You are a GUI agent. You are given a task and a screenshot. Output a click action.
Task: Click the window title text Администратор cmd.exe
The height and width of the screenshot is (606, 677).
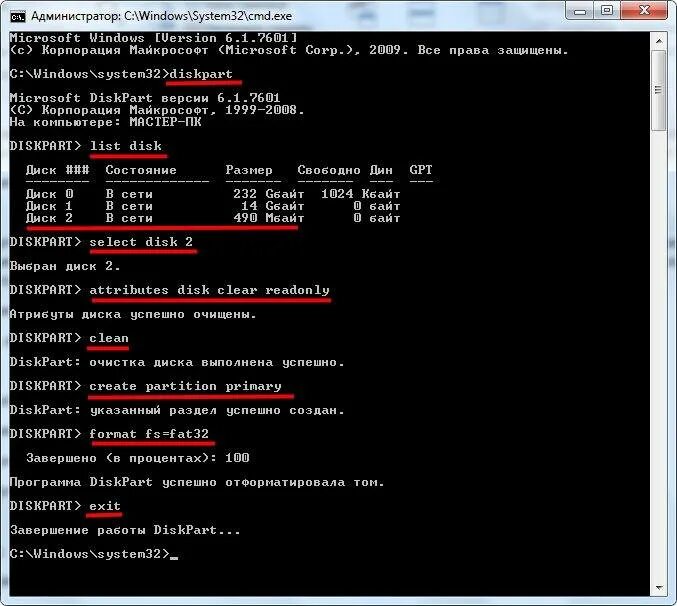[161, 16]
